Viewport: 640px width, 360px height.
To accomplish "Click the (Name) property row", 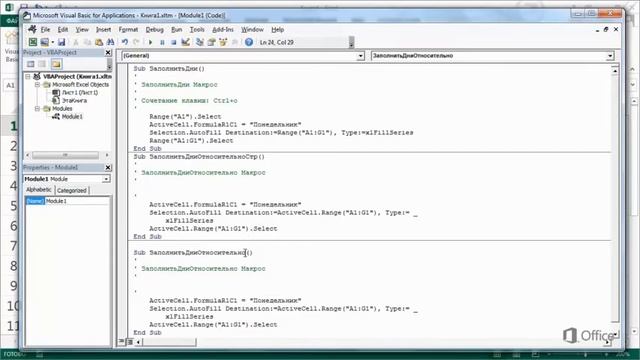I will 35,201.
